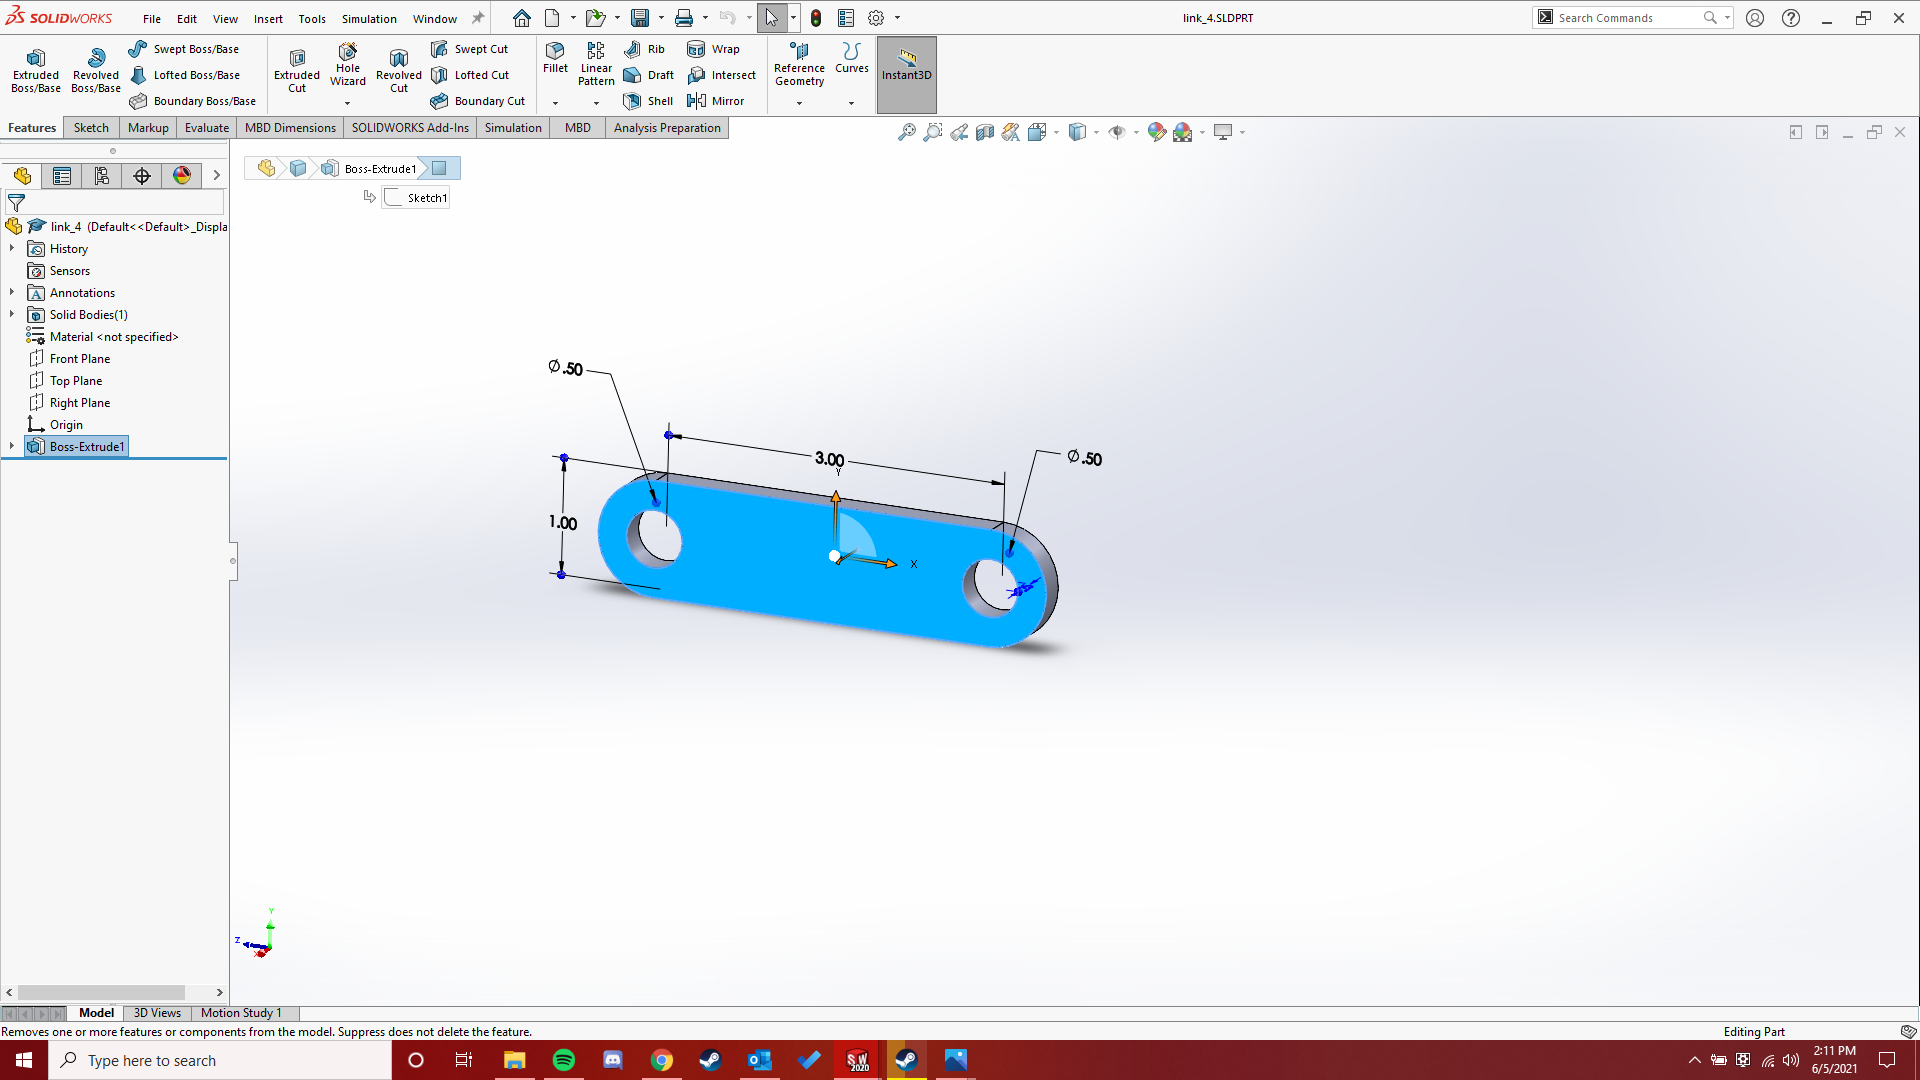This screenshot has height=1080, width=1920.
Task: Select the Shell feature tool
Action: (x=648, y=100)
